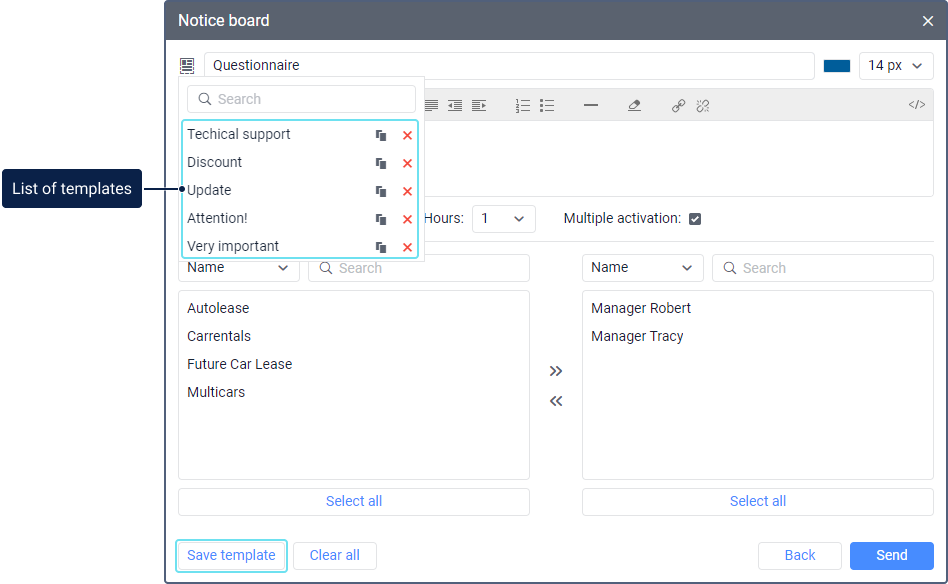This screenshot has width=948, height=584.
Task: Open the blue header color swatch
Action: (x=837, y=66)
